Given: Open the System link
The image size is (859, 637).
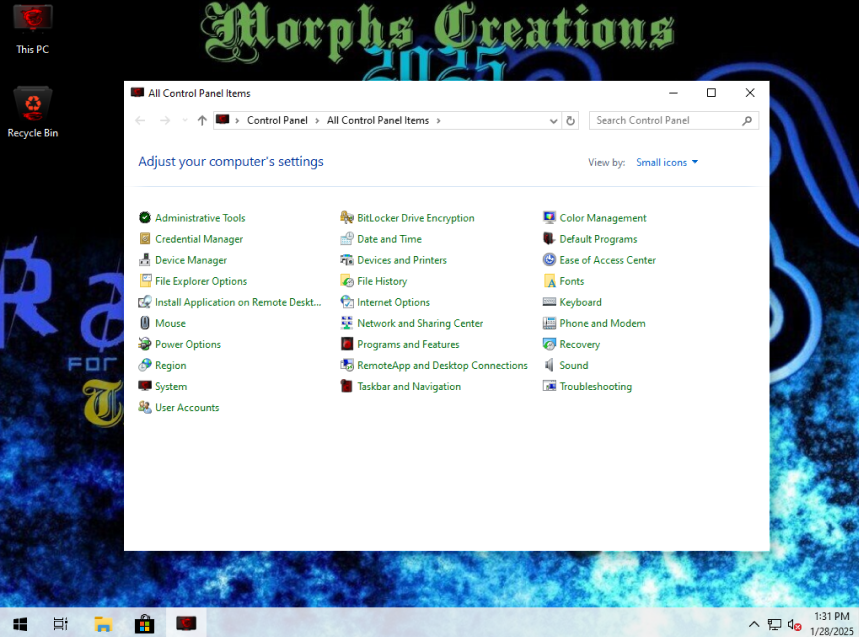Looking at the screenshot, I should pyautogui.click(x=171, y=386).
